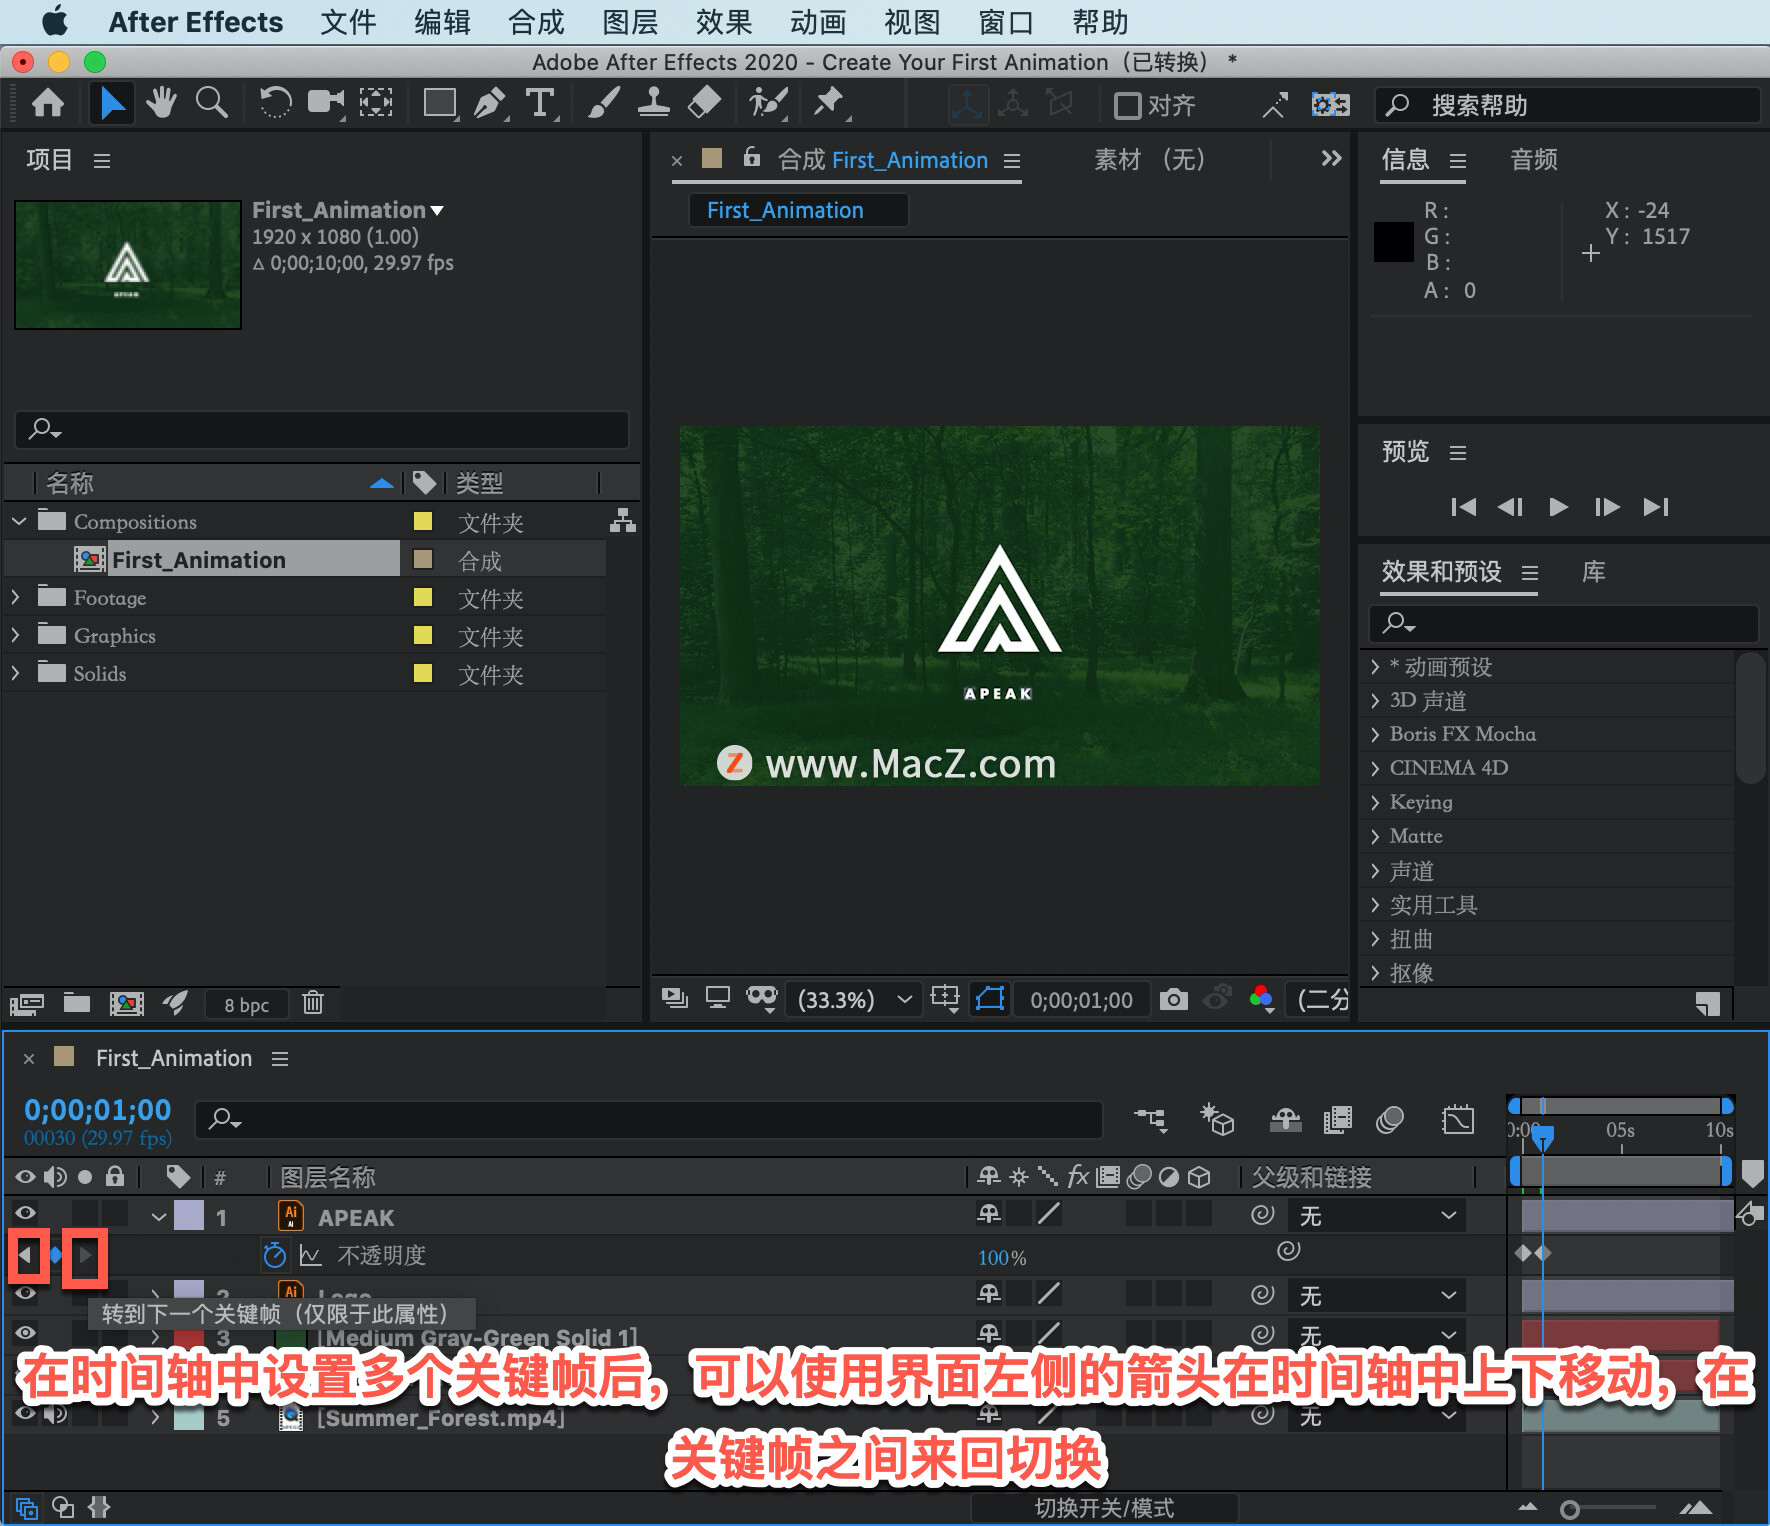Select the Puppet Pin tool
The width and height of the screenshot is (1770, 1526).
tap(829, 103)
